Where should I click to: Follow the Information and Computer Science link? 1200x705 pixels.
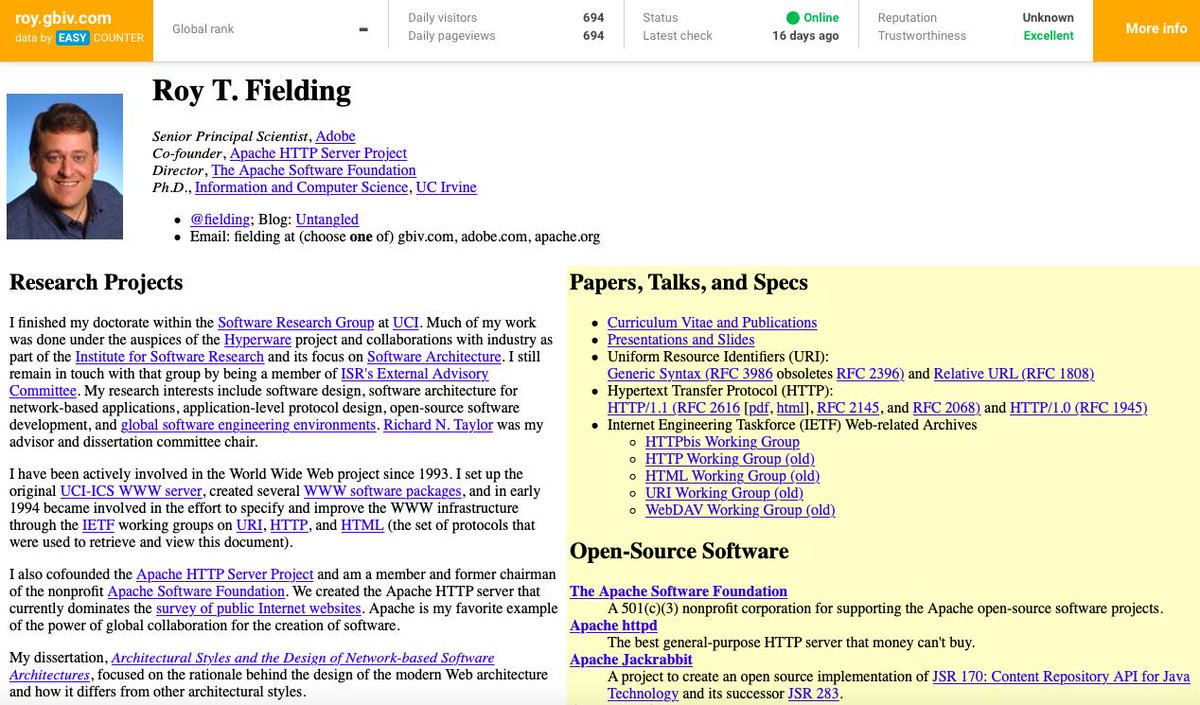(301, 187)
